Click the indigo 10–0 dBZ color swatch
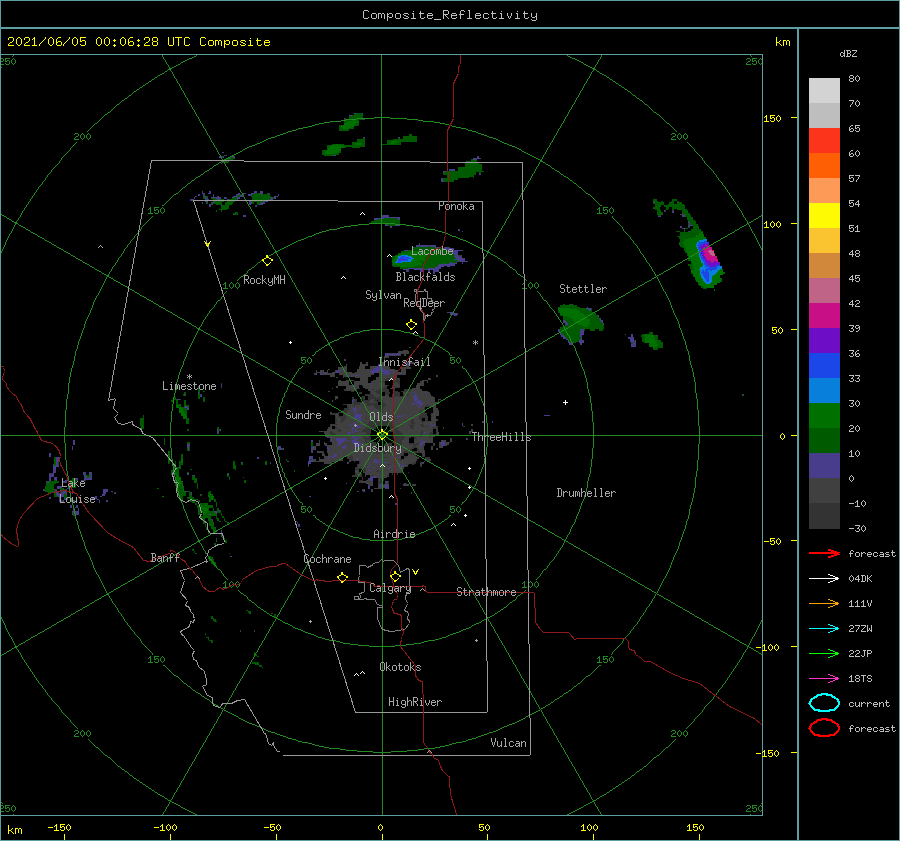 824,466
